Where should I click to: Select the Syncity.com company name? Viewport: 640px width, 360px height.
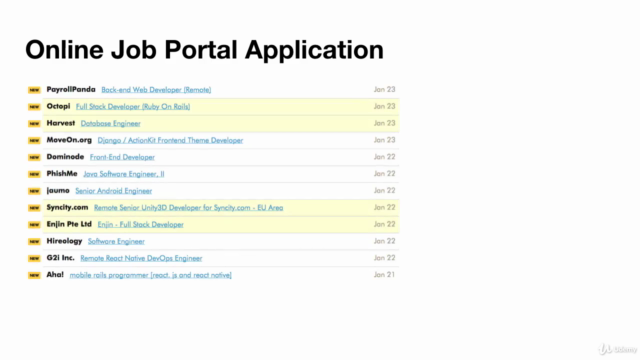tap(67, 207)
